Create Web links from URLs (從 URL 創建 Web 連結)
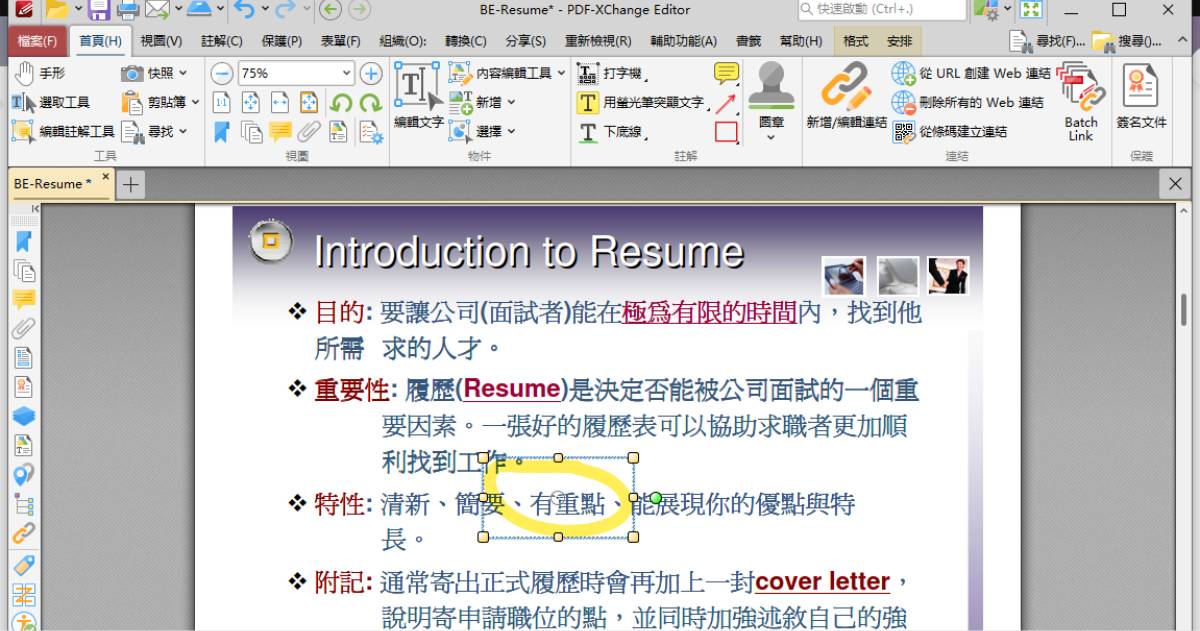The height and width of the screenshot is (631, 1200). pyautogui.click(x=972, y=73)
